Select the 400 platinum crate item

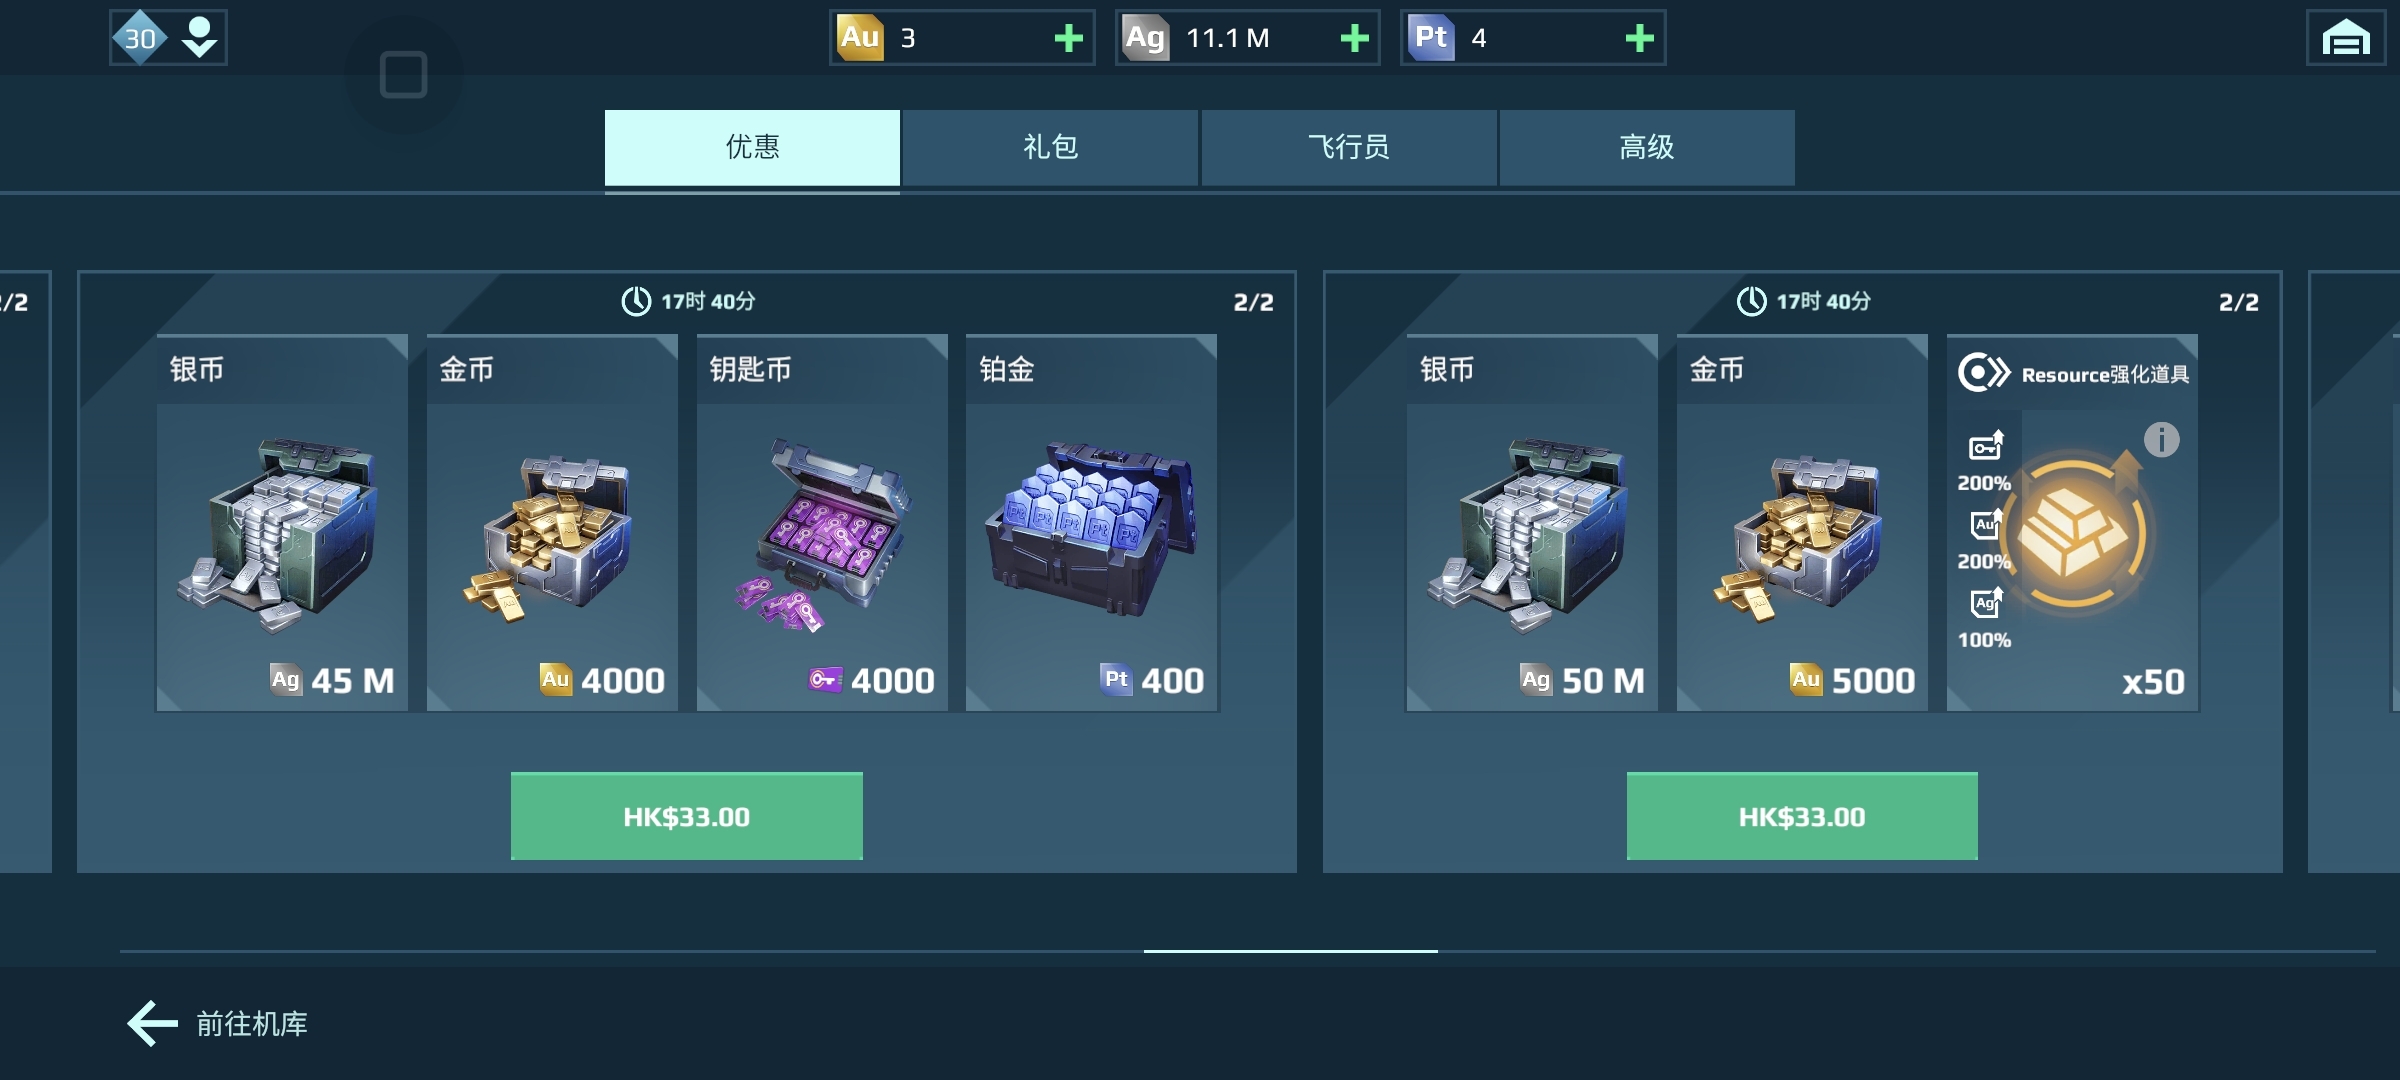click(x=1091, y=523)
